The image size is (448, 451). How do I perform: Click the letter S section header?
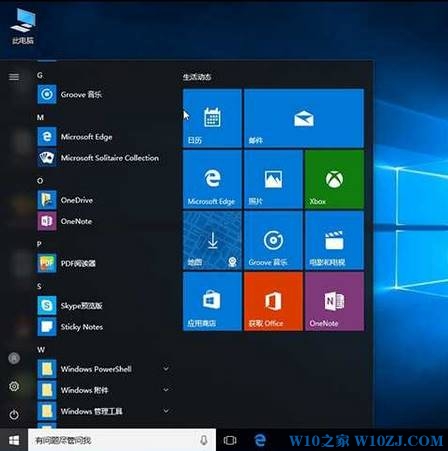39,286
